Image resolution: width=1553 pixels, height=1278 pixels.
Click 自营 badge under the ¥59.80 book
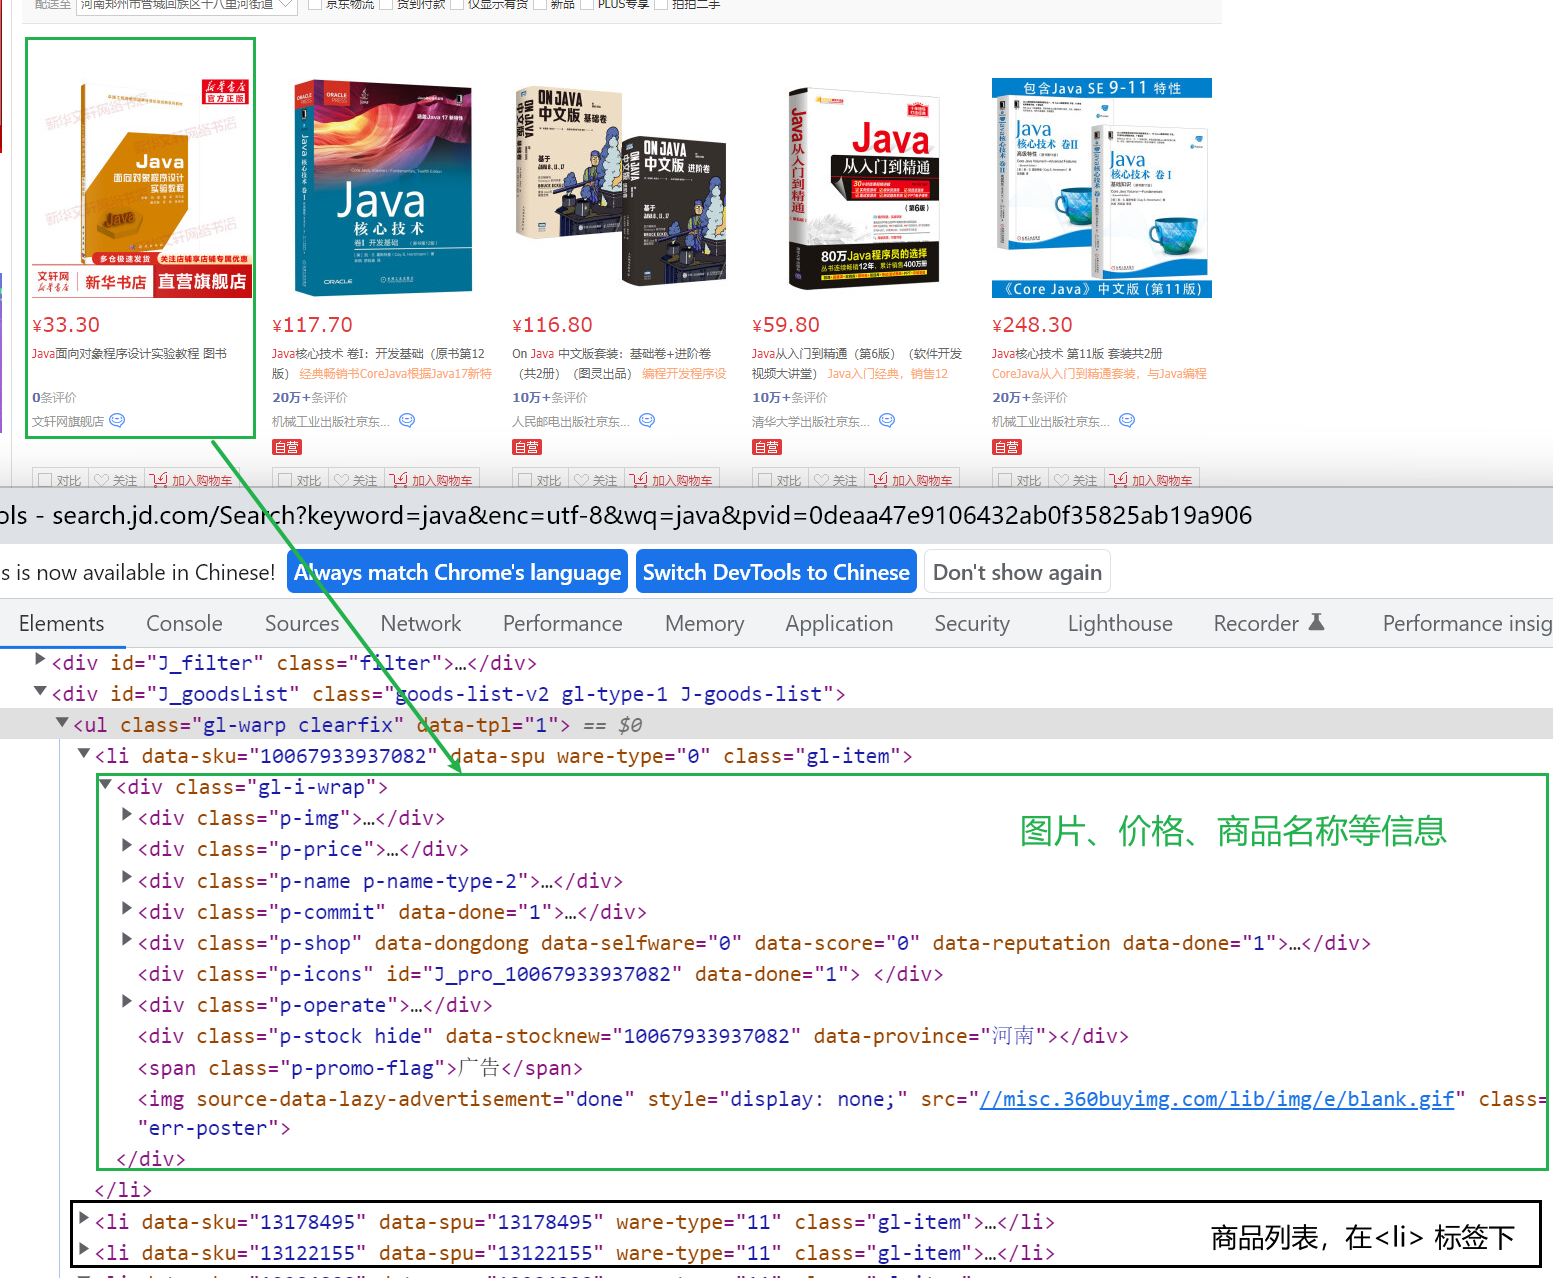tap(767, 447)
